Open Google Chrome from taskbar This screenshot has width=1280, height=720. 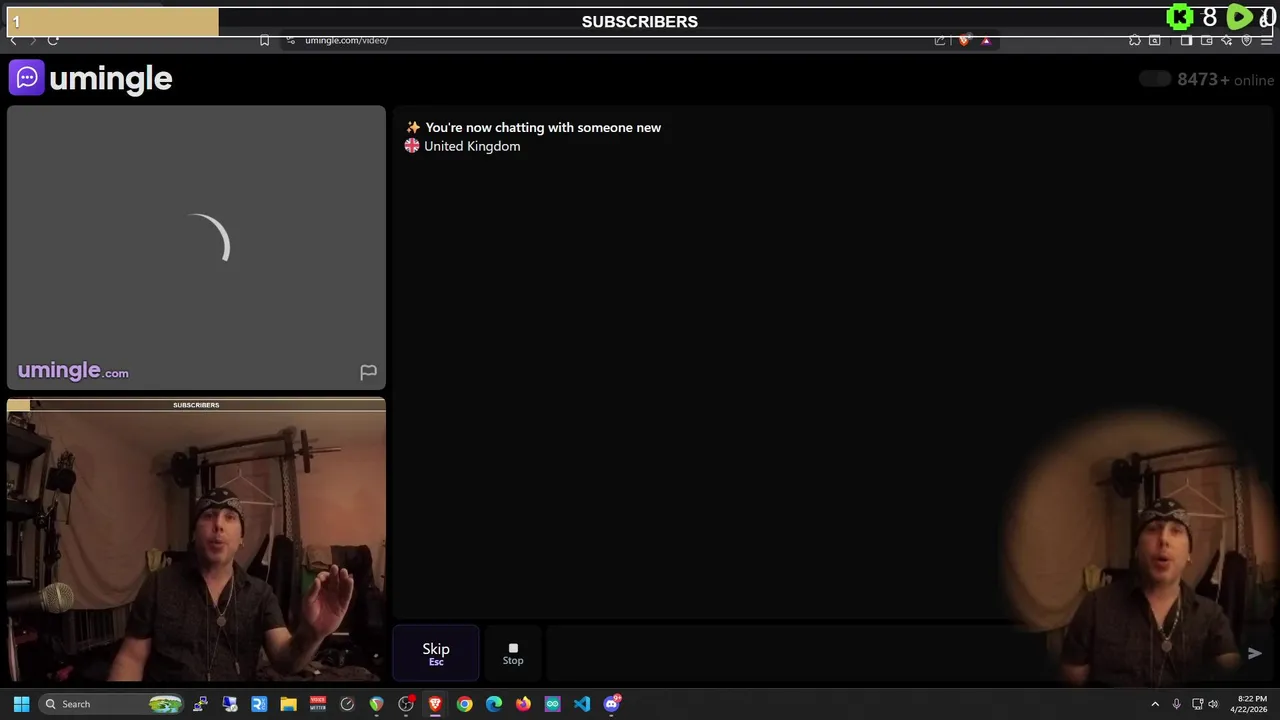pyautogui.click(x=464, y=704)
